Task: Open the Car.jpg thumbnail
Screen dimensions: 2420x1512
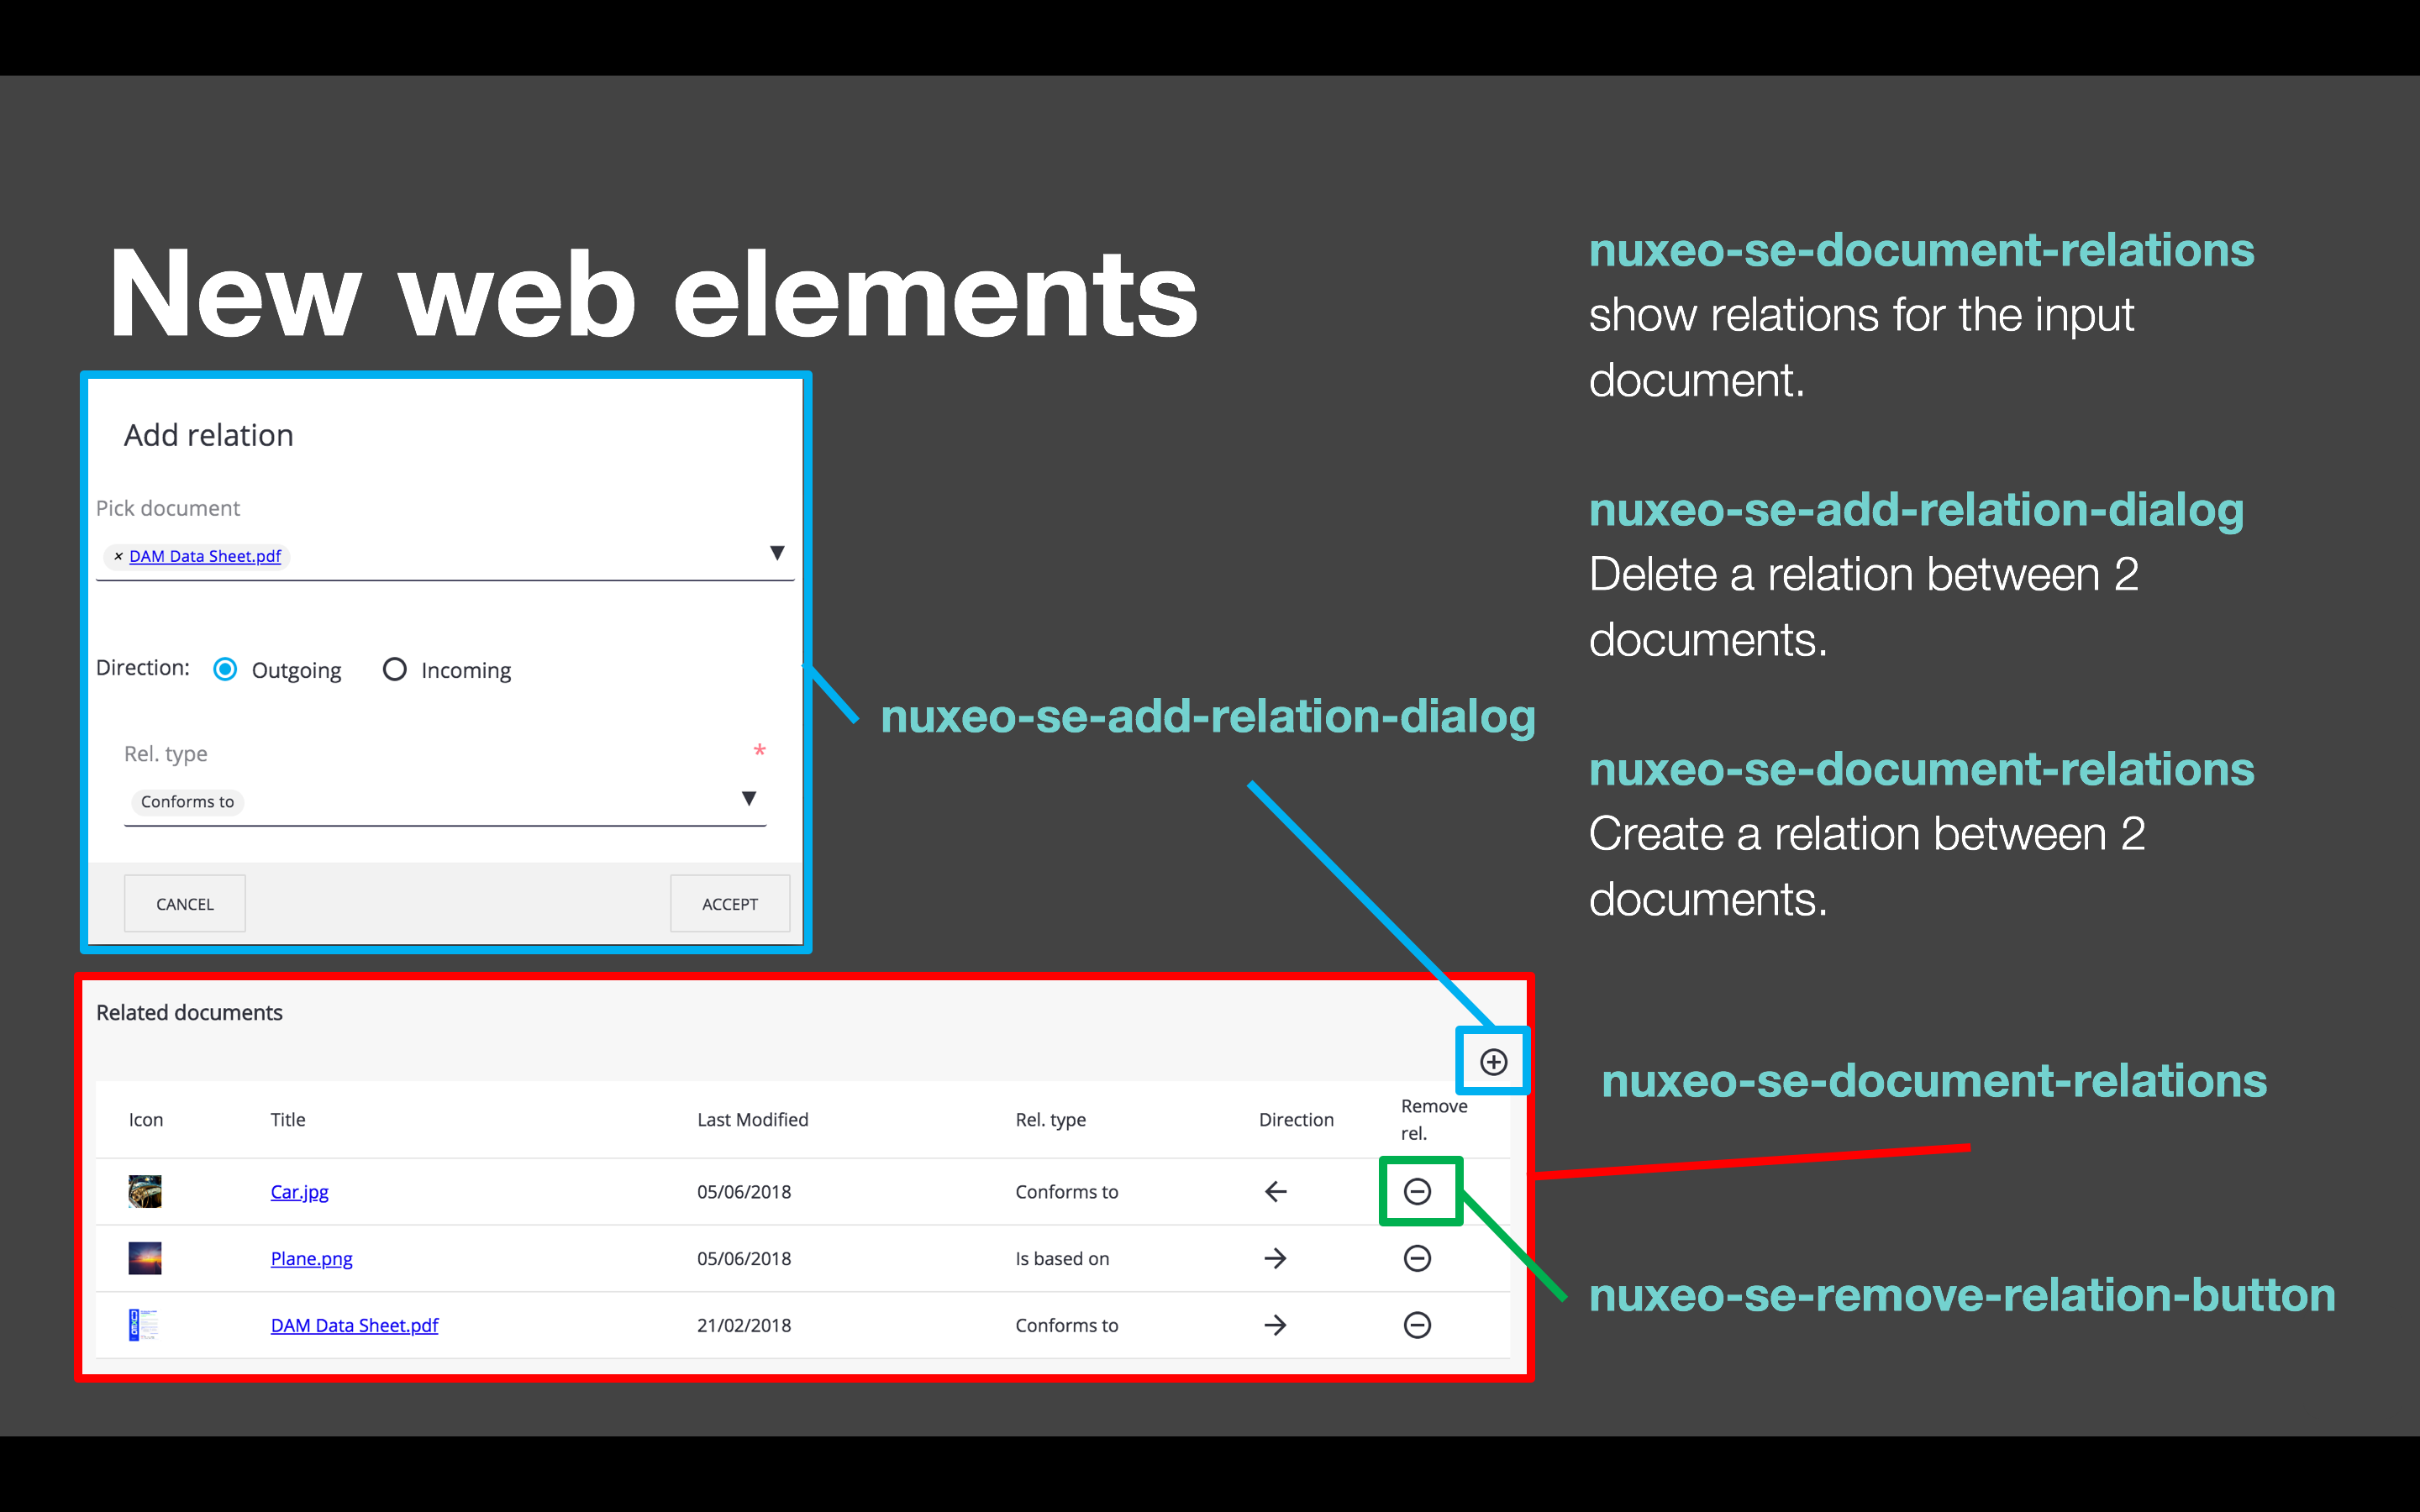Action: 145,1191
